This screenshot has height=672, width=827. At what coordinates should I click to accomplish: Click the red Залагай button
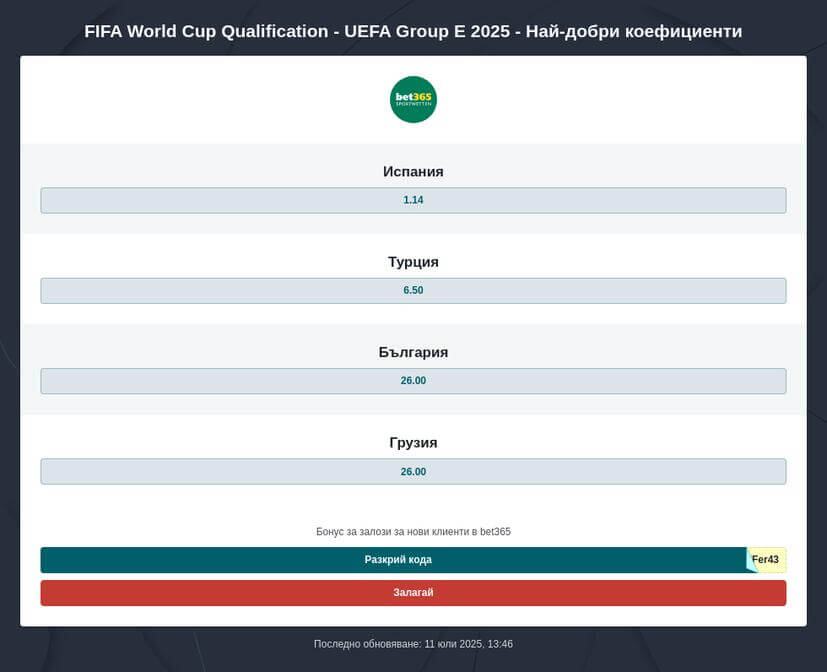(x=413, y=593)
